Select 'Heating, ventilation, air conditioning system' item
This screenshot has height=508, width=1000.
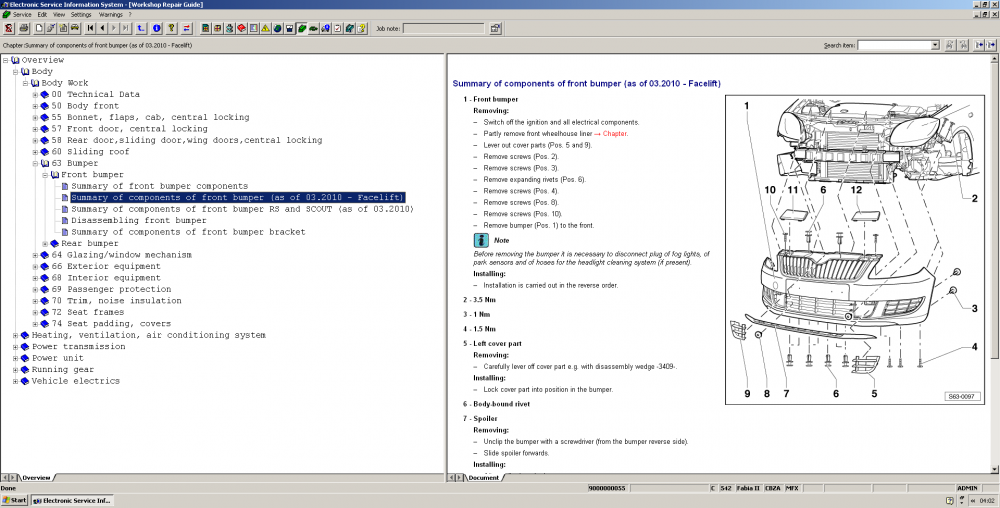coord(149,335)
